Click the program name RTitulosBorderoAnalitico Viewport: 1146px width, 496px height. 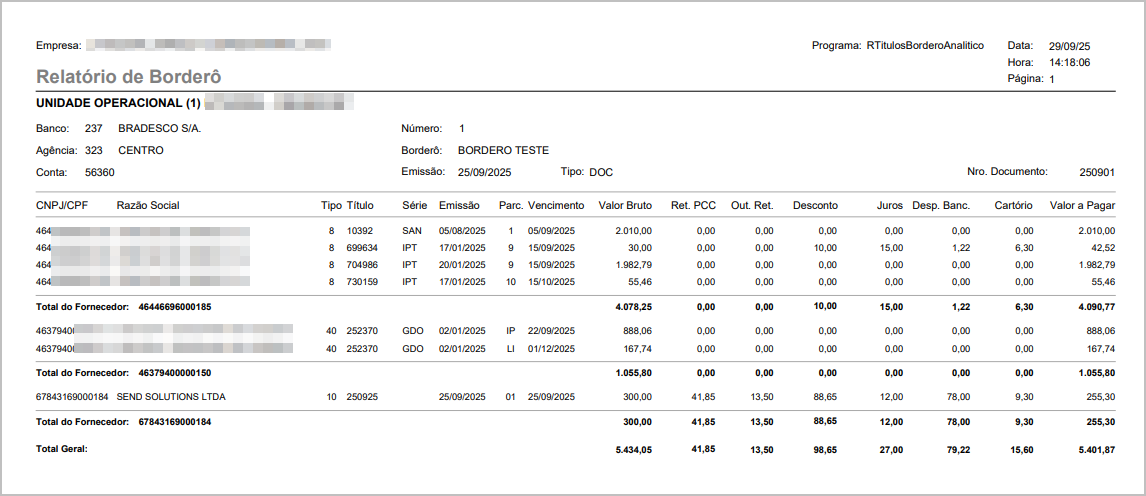pyautogui.click(x=925, y=46)
